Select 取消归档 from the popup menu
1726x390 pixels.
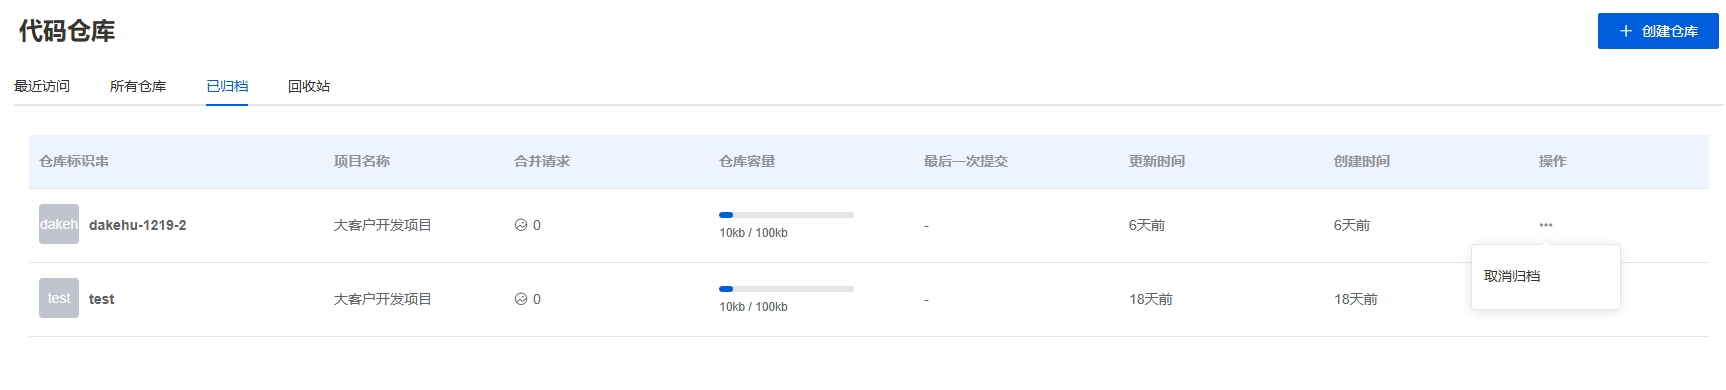[x=1512, y=276]
